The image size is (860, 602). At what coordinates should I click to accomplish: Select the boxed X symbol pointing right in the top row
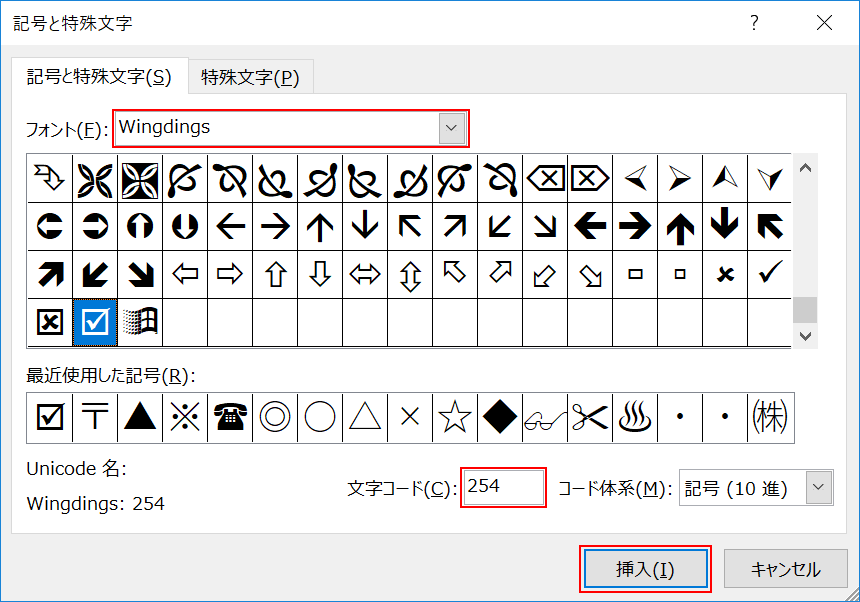pos(590,178)
